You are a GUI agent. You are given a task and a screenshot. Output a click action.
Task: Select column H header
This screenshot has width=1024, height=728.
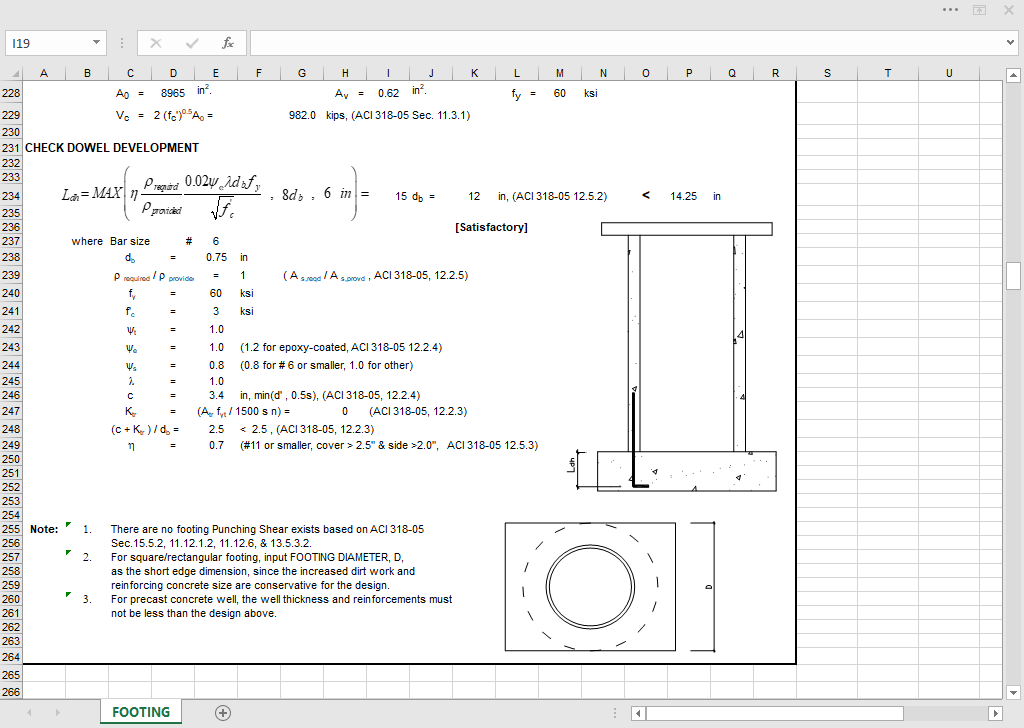pos(345,73)
